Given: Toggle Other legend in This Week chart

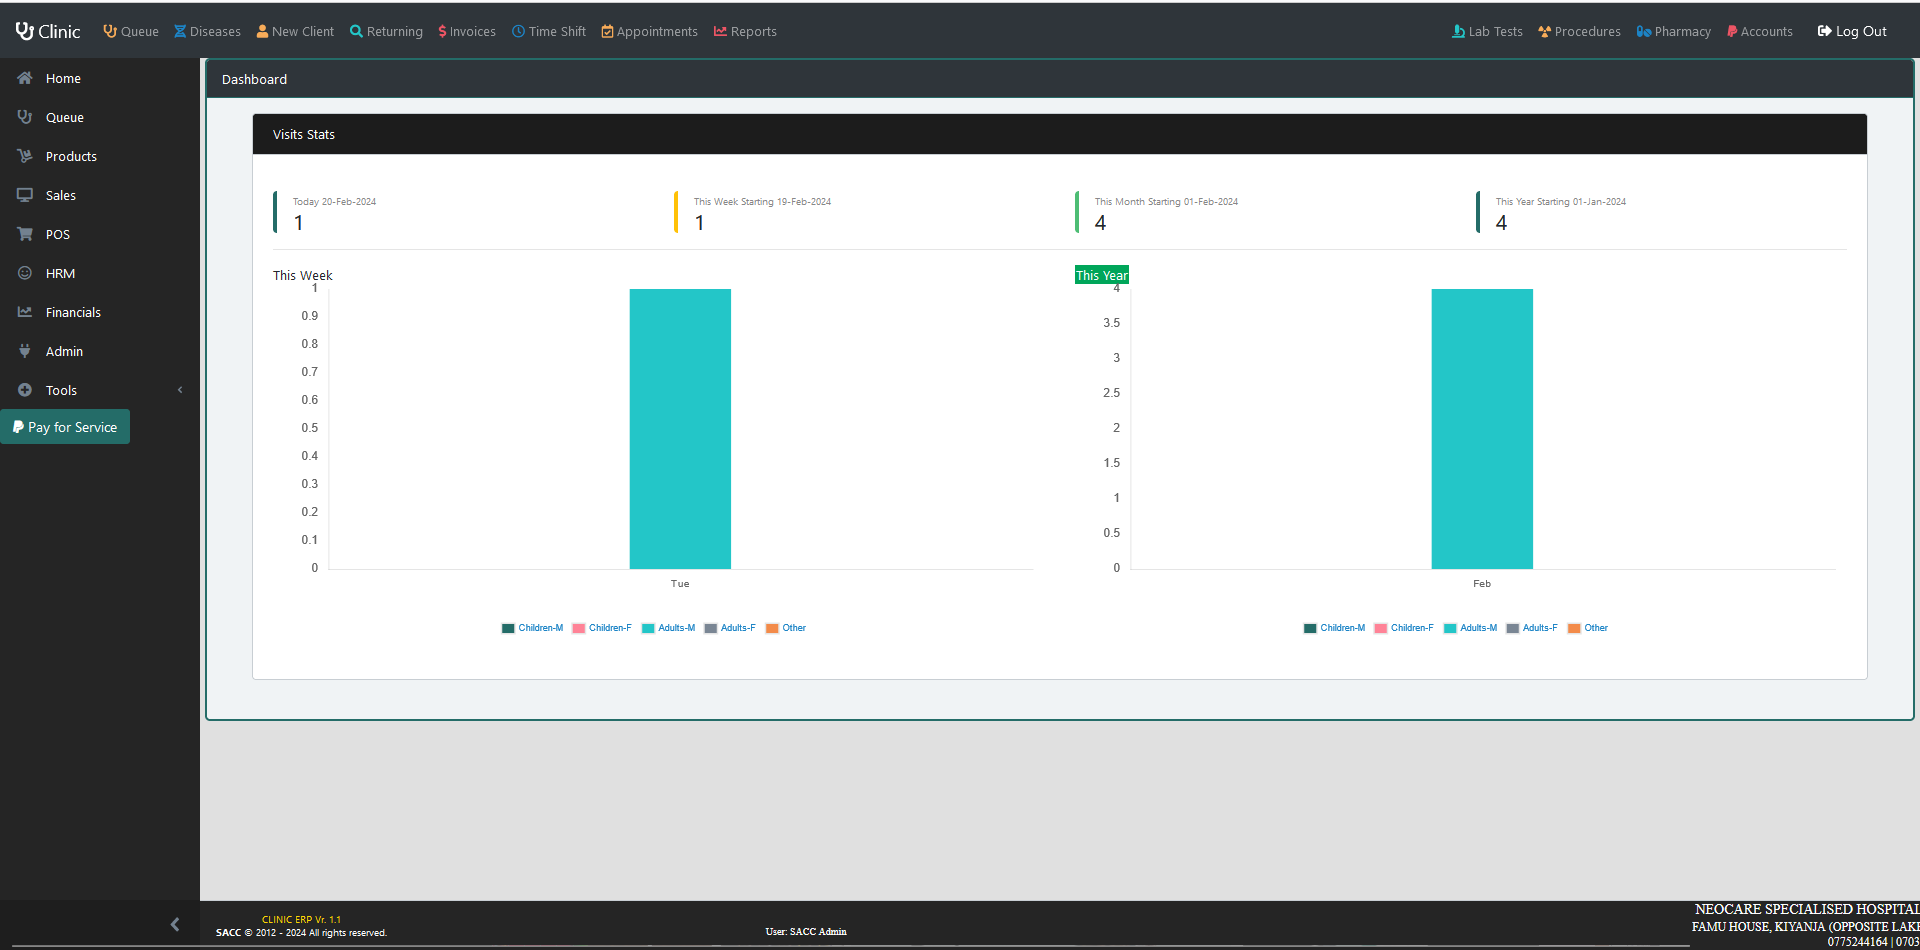Looking at the screenshot, I should pyautogui.click(x=786, y=628).
